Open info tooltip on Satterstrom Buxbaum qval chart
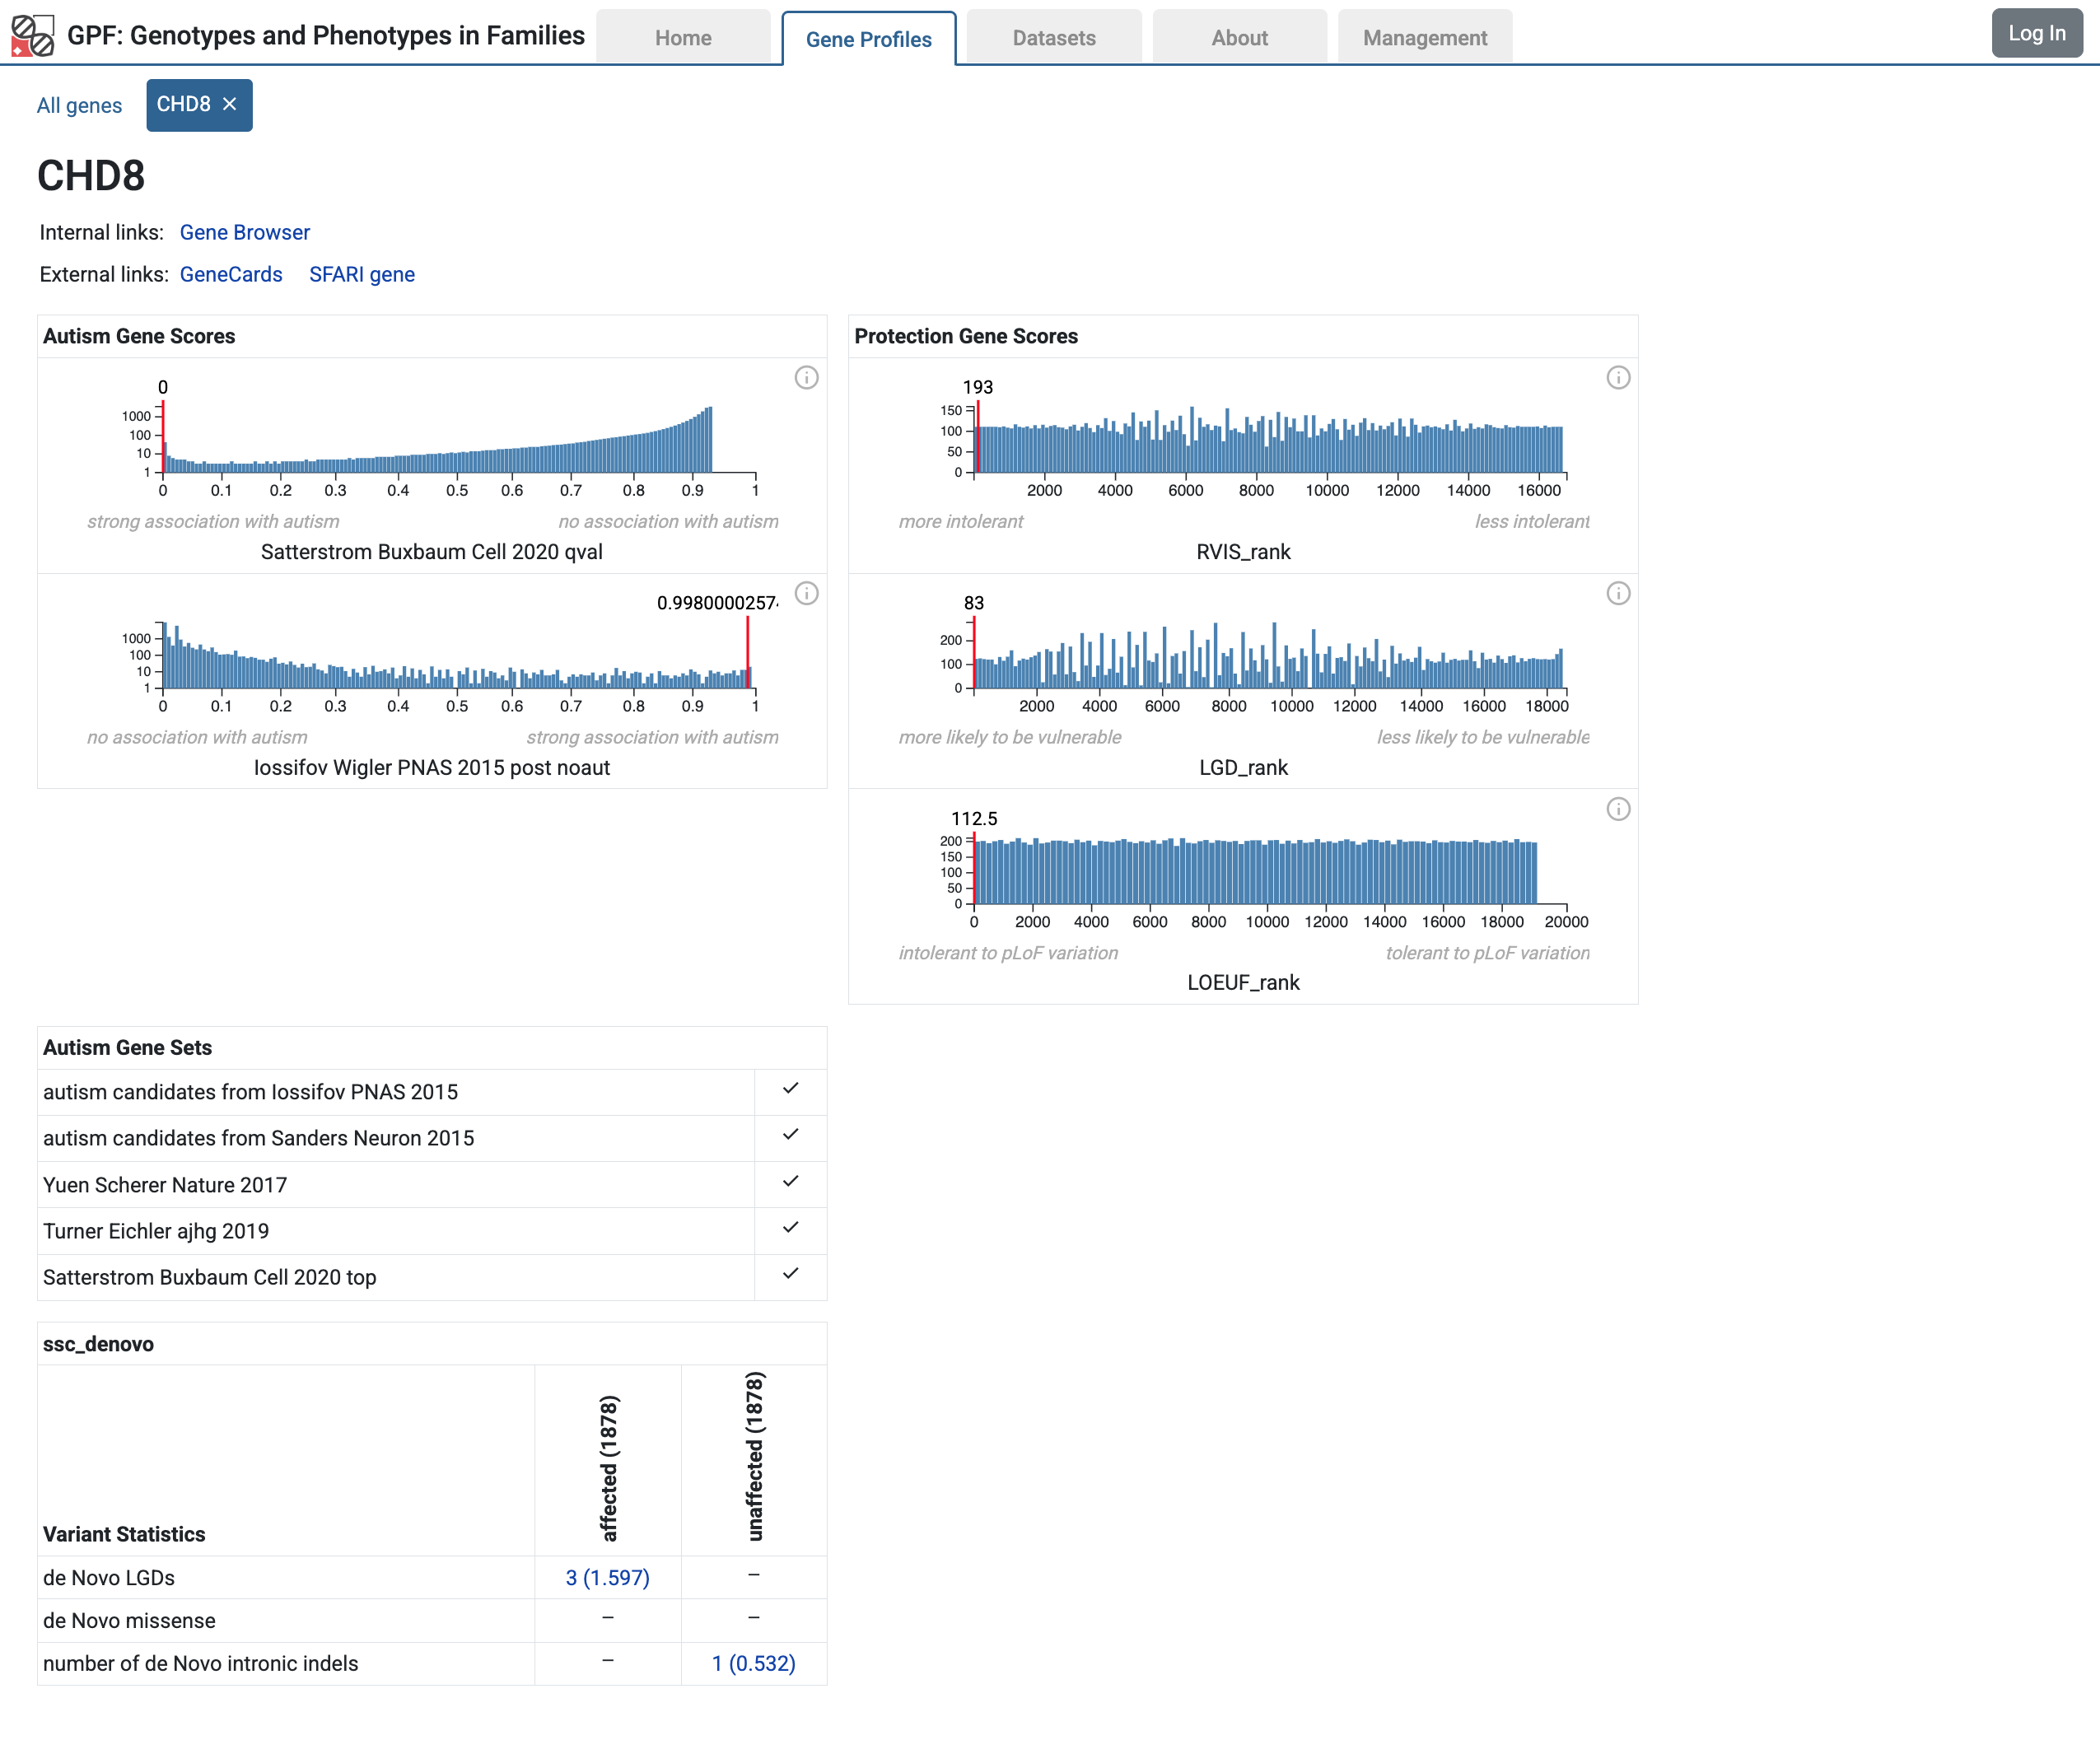This screenshot has height=1754, width=2100. [x=806, y=379]
